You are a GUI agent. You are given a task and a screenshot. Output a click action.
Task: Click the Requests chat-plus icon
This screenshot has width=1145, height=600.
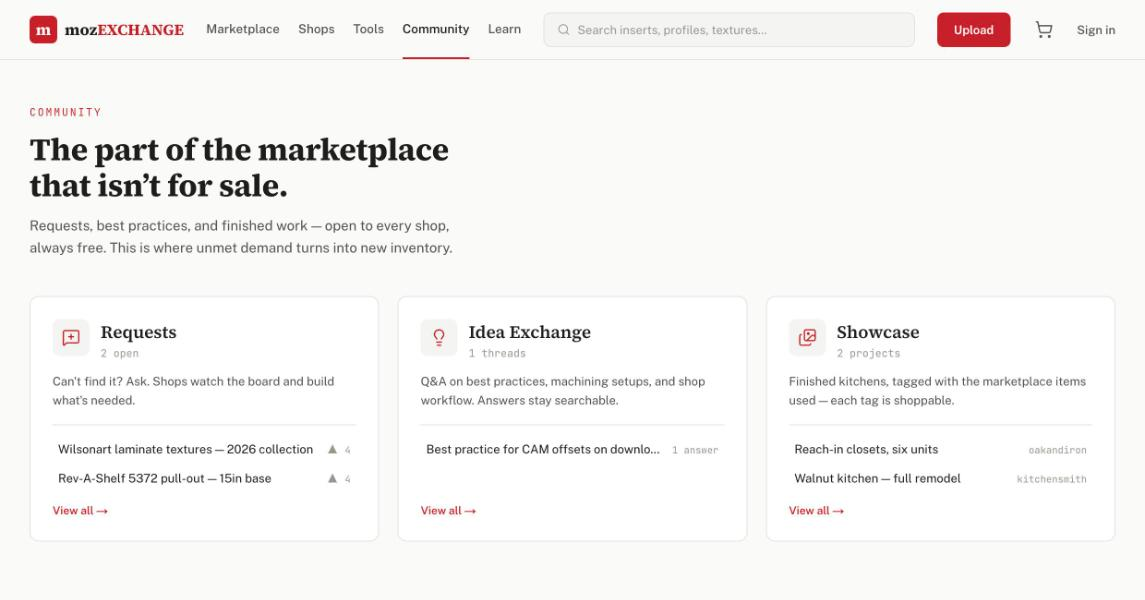[x=71, y=337]
